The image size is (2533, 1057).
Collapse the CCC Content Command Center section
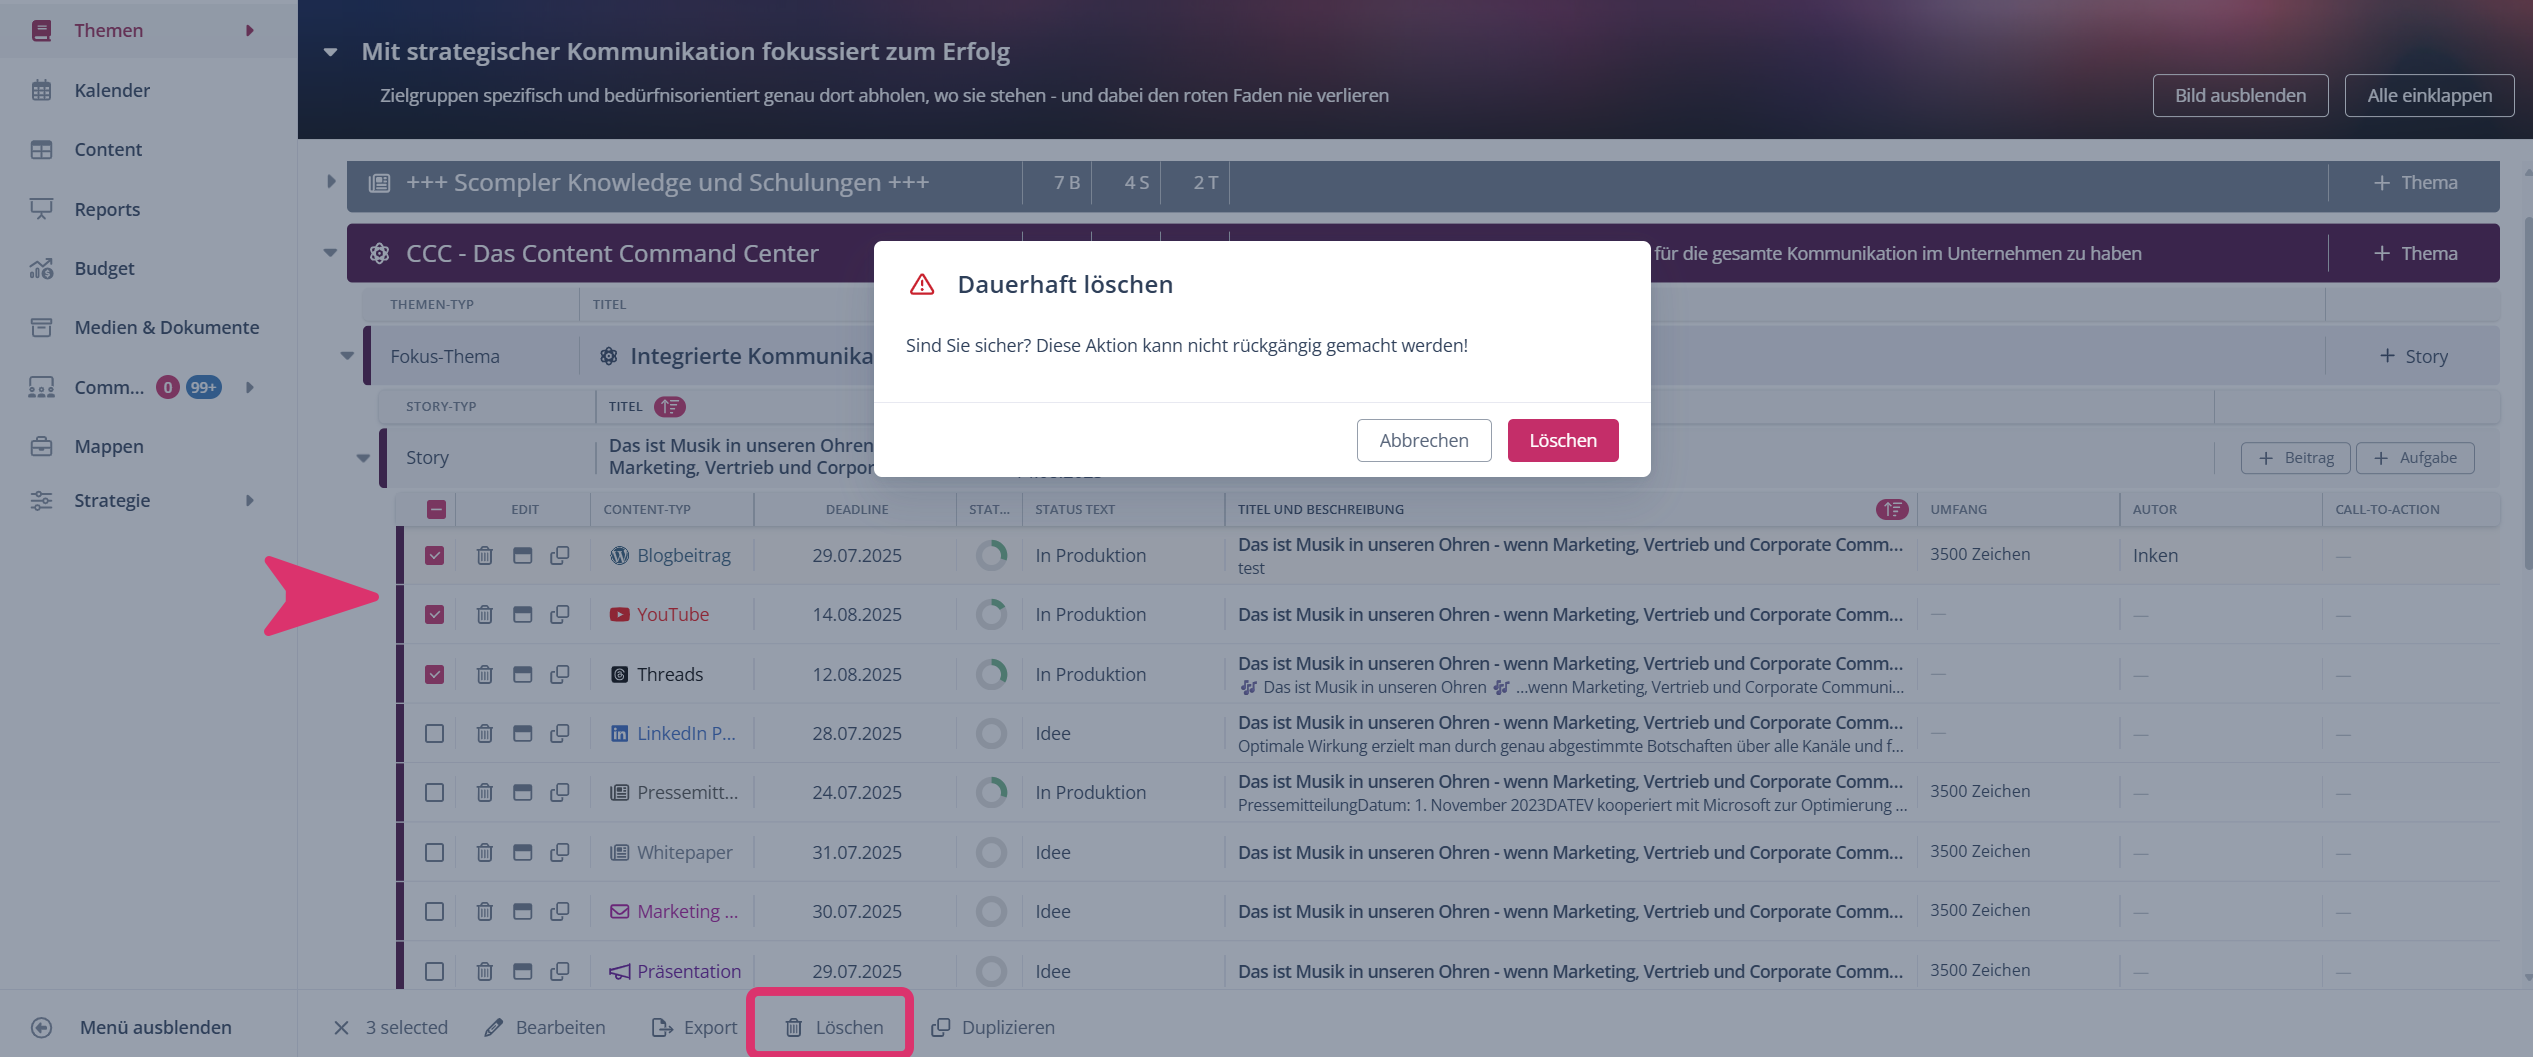pyautogui.click(x=330, y=253)
